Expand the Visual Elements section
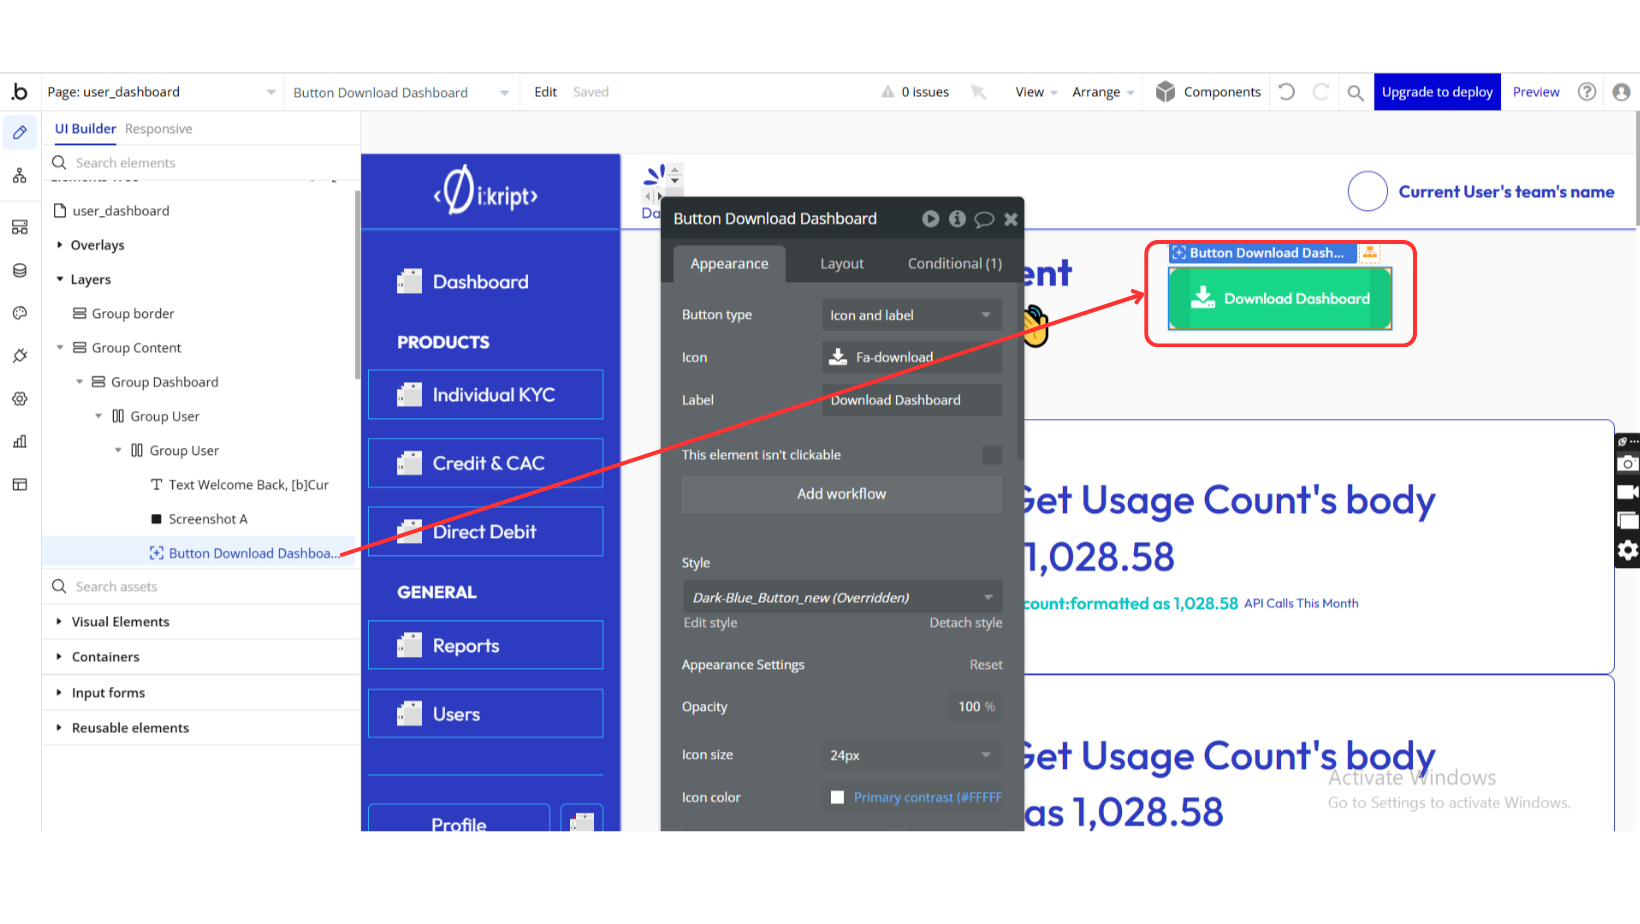 [60, 622]
